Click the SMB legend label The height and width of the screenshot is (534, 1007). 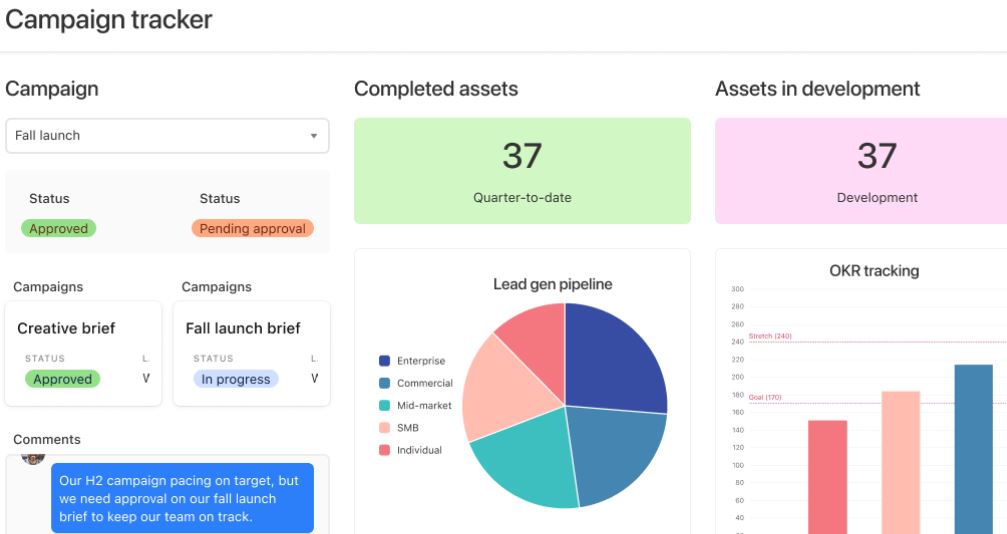pyautogui.click(x=408, y=427)
